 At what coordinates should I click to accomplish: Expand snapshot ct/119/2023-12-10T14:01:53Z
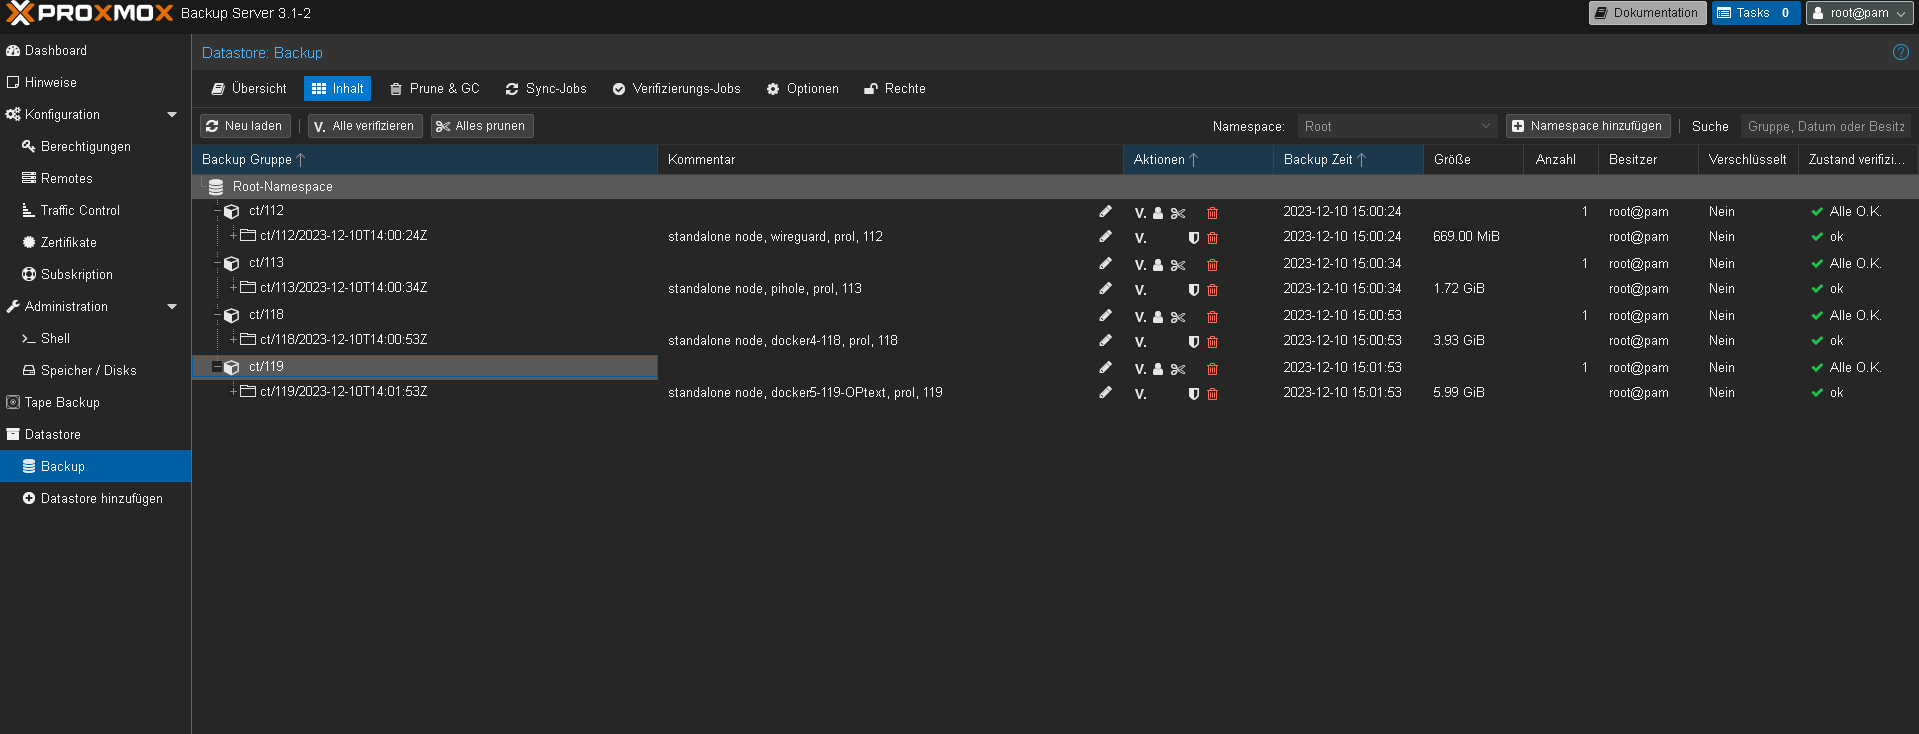coord(234,391)
